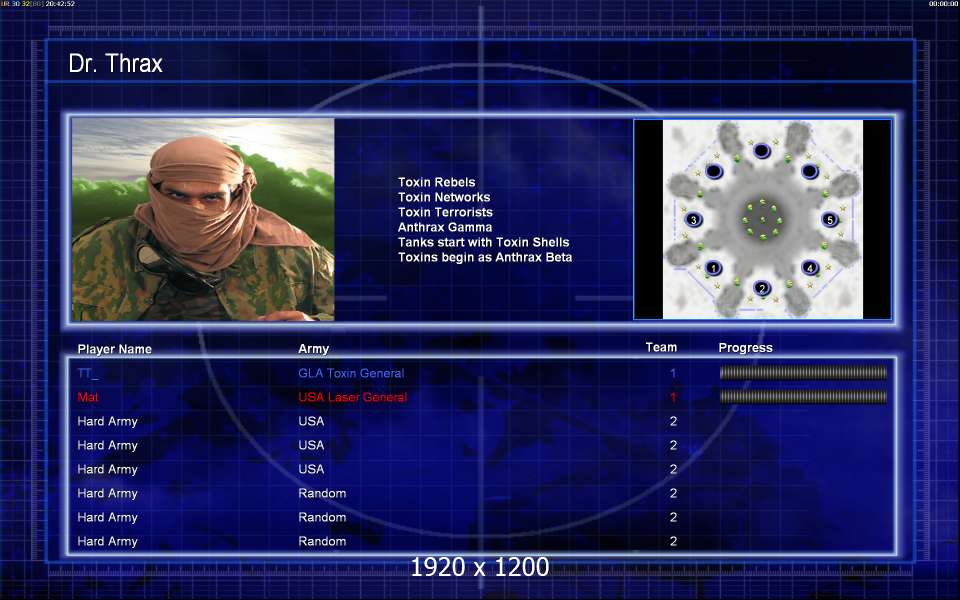Click the Army column header
Image resolution: width=960 pixels, height=600 pixels.
(313, 349)
